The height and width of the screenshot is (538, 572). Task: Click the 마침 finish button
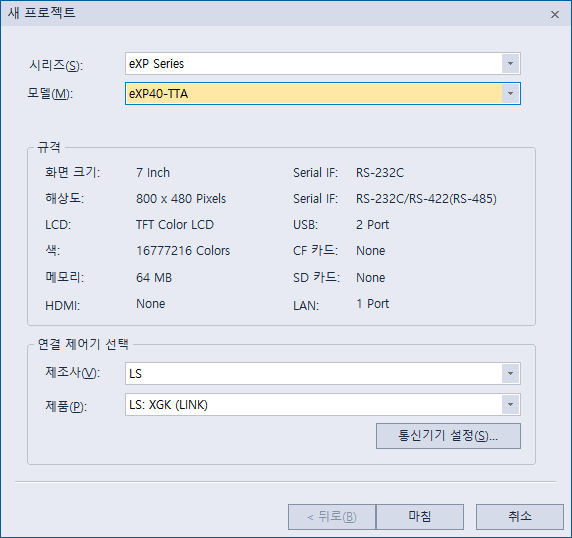pos(420,517)
